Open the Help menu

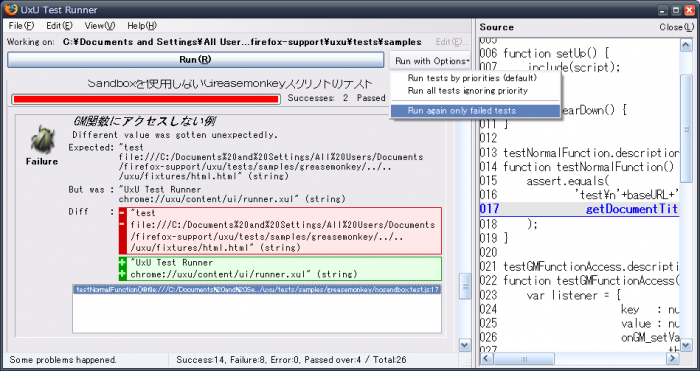142,26
